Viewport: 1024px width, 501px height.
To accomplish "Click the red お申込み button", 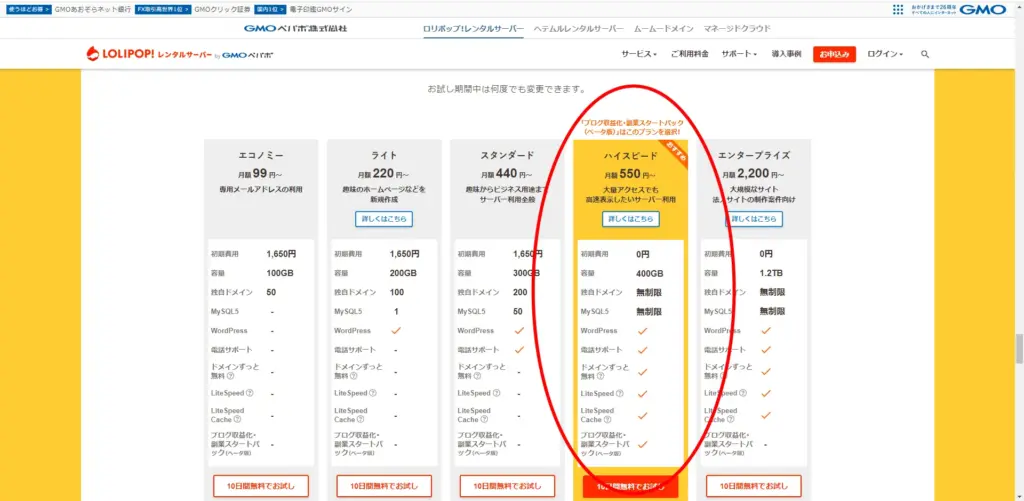I will tap(834, 55).
